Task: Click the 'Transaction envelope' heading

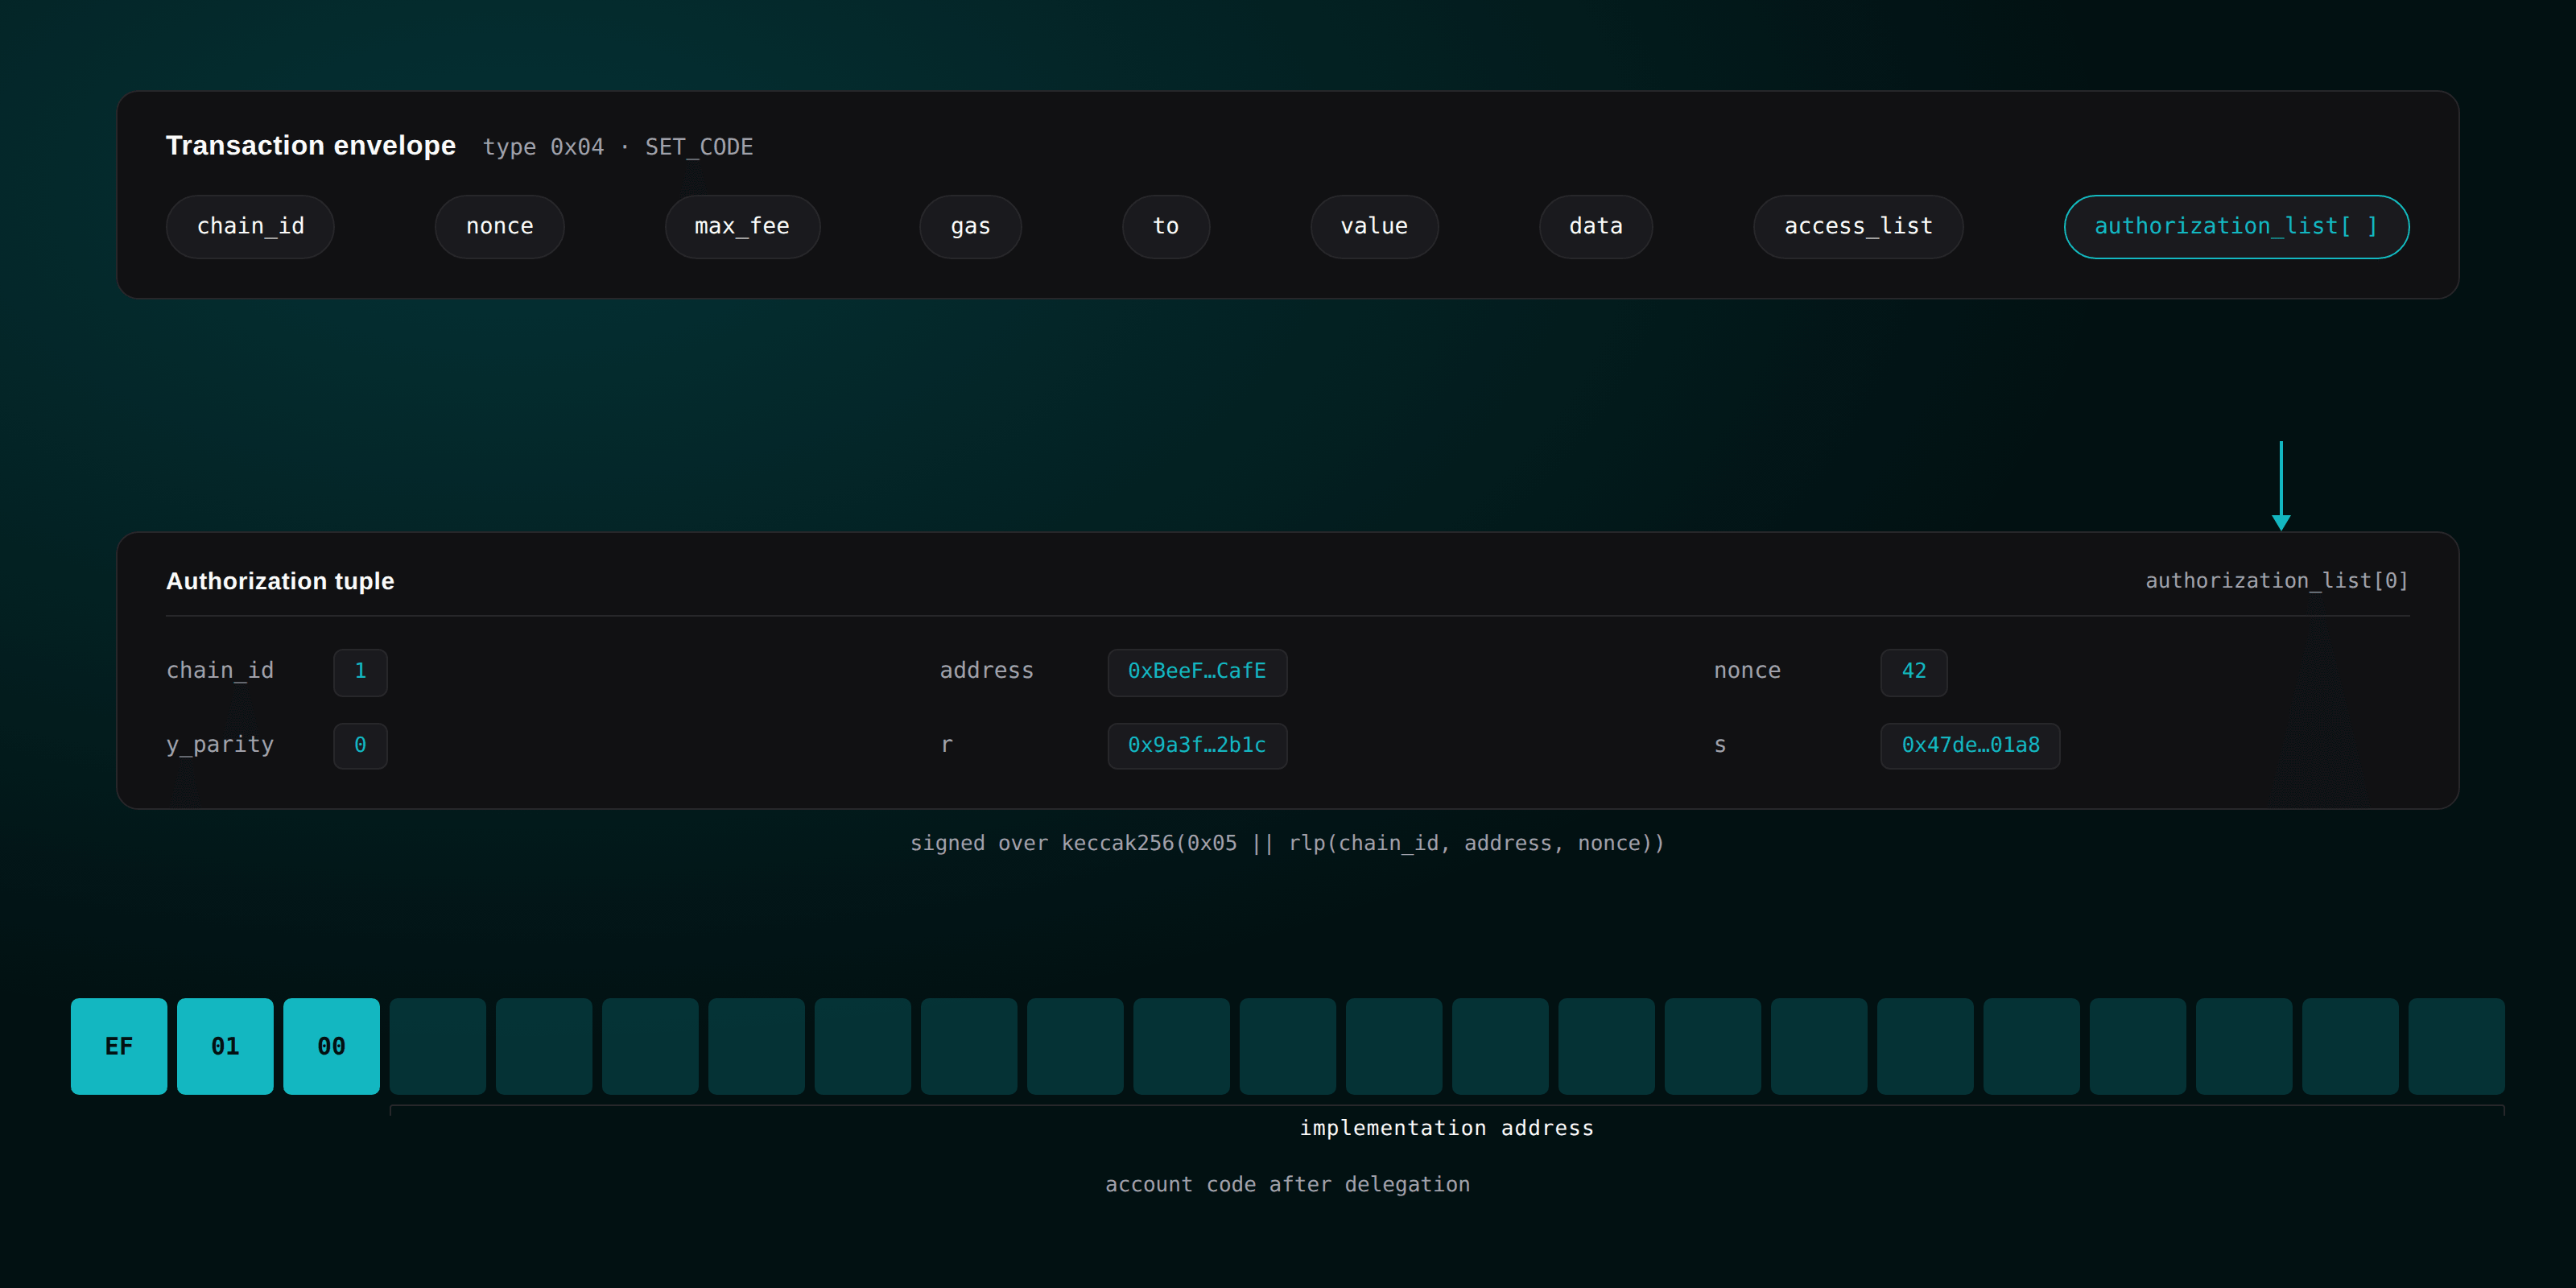Action: 311,146
